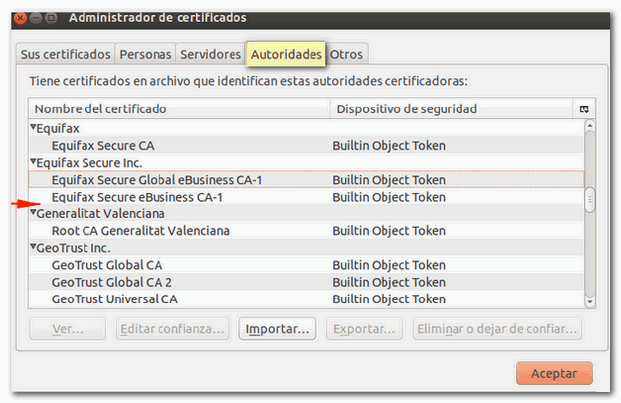Viewport: 621px width, 403px height.
Task: Open the Personas tab
Action: [x=146, y=54]
